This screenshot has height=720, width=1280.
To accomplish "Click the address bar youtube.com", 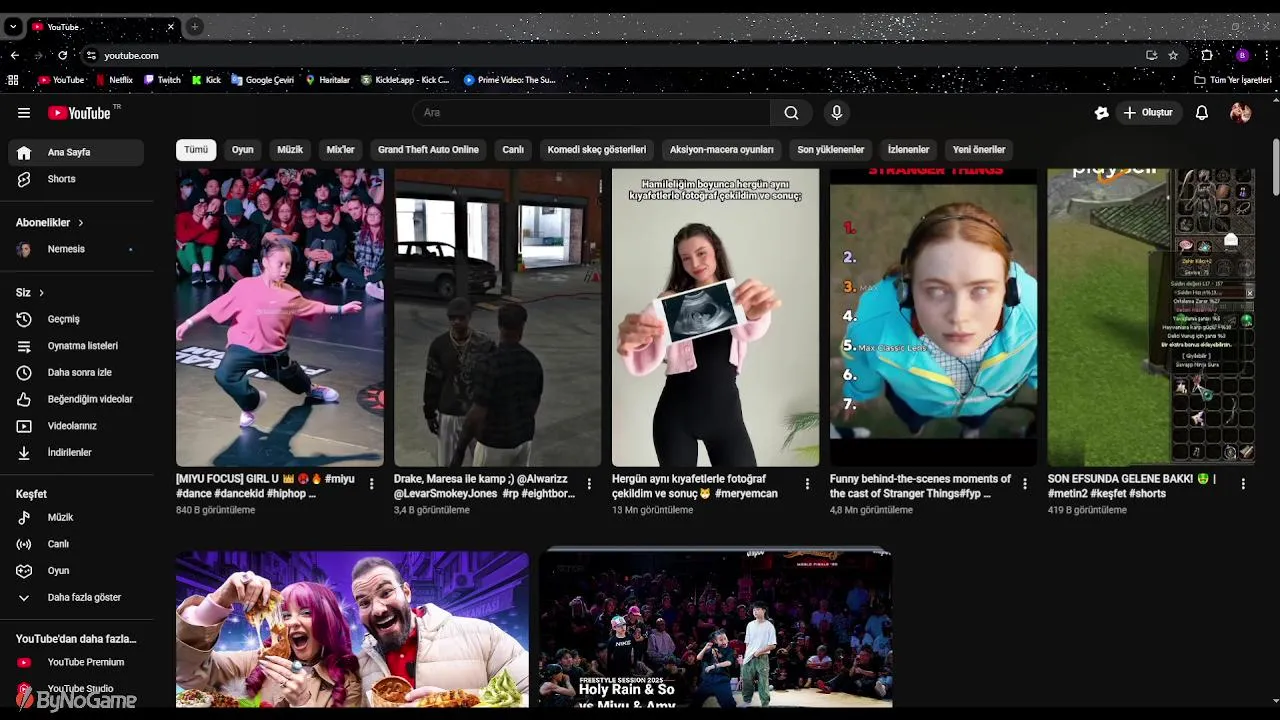I will [131, 56].
